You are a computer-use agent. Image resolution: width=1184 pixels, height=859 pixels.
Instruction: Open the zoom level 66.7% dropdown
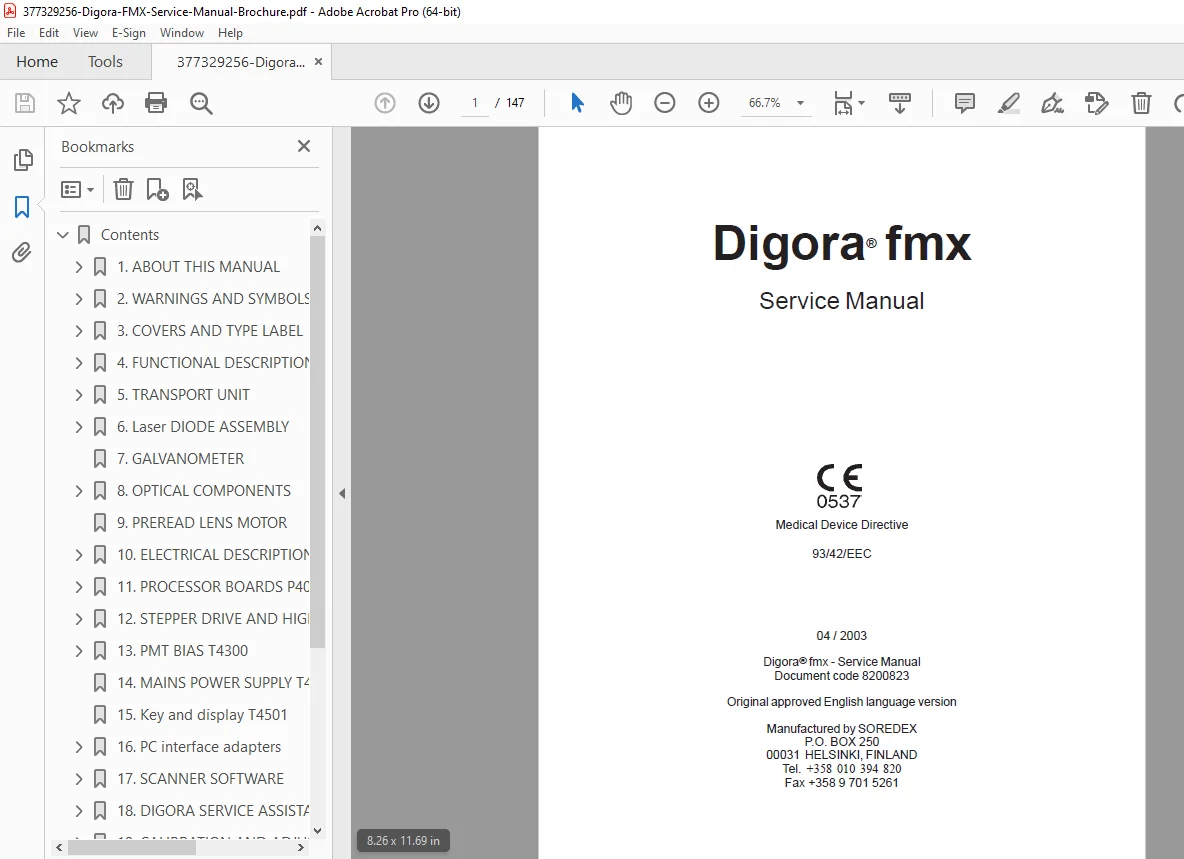point(800,103)
